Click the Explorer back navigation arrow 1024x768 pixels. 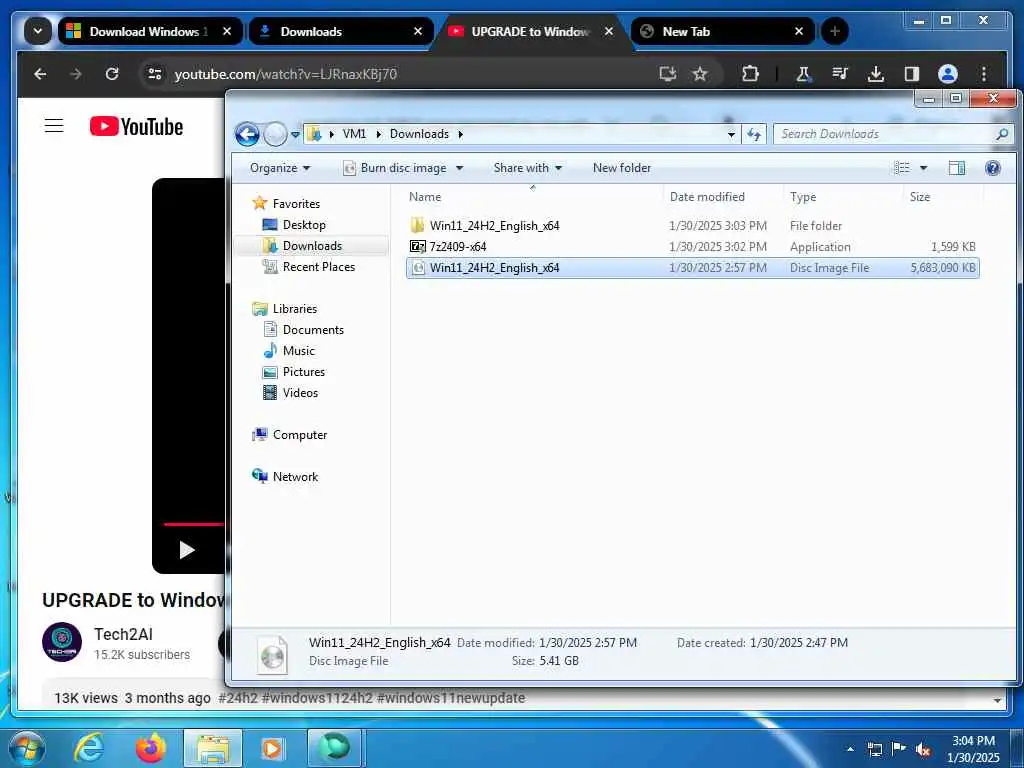point(247,135)
